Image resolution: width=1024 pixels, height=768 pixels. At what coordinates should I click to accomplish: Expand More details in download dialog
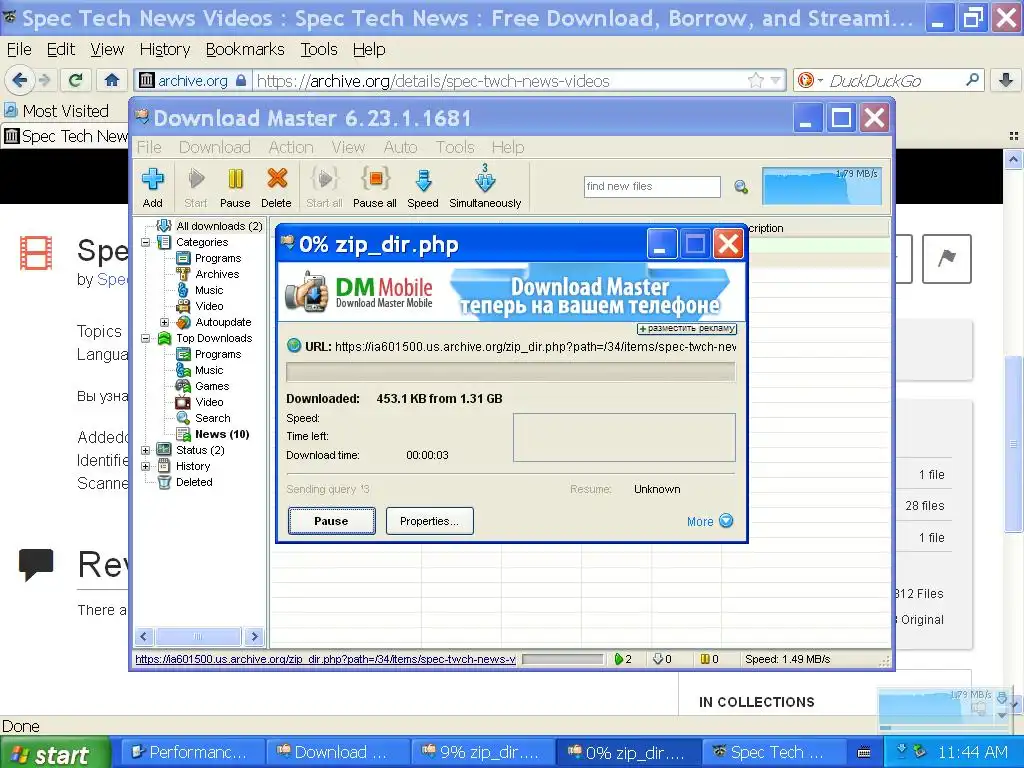pyautogui.click(x=710, y=521)
